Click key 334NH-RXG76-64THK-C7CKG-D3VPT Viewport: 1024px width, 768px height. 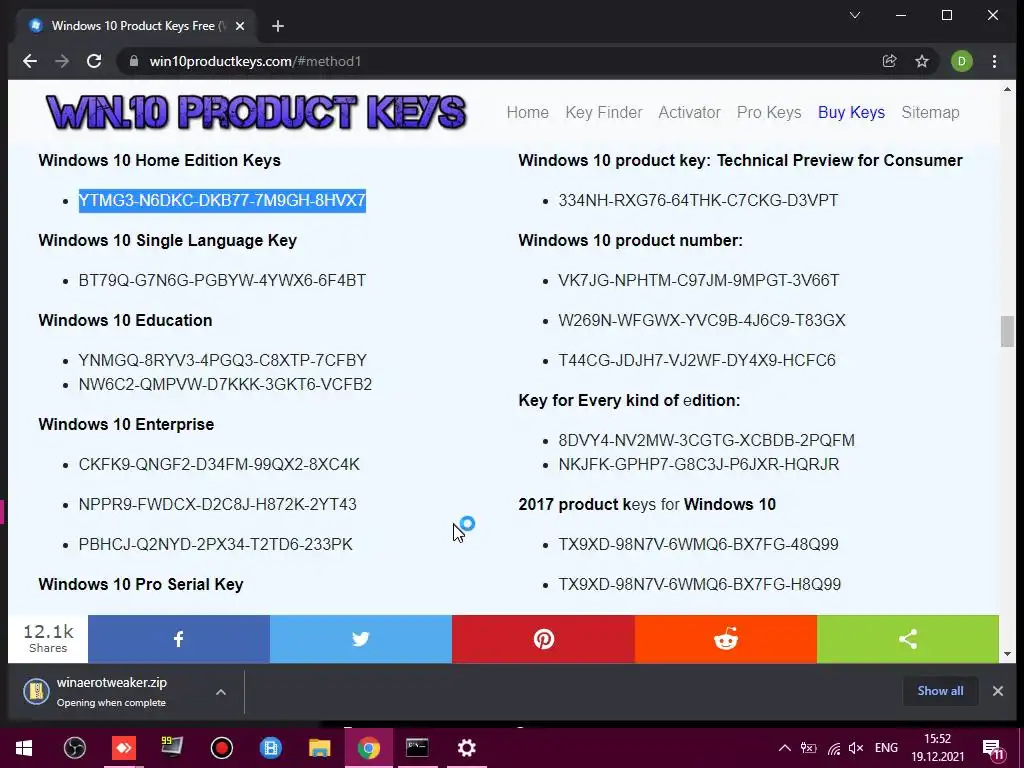pos(698,200)
